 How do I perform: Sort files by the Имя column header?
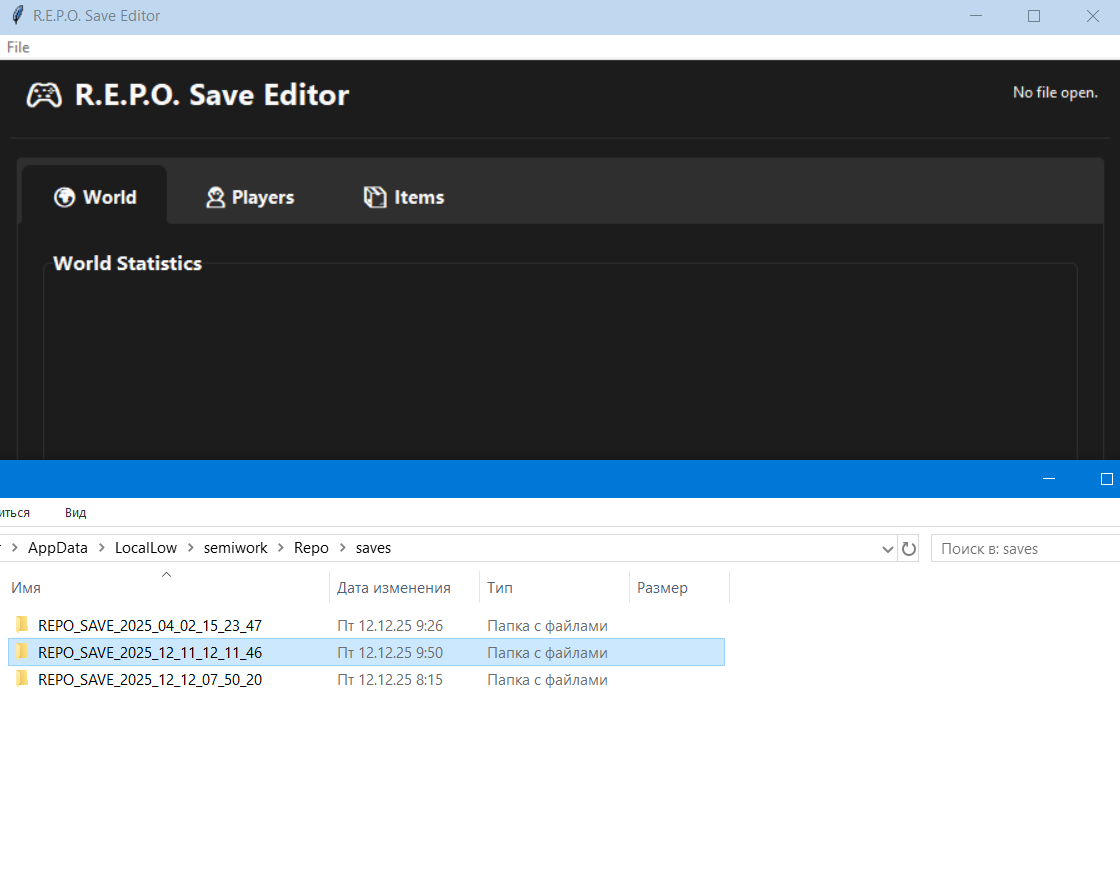26,588
